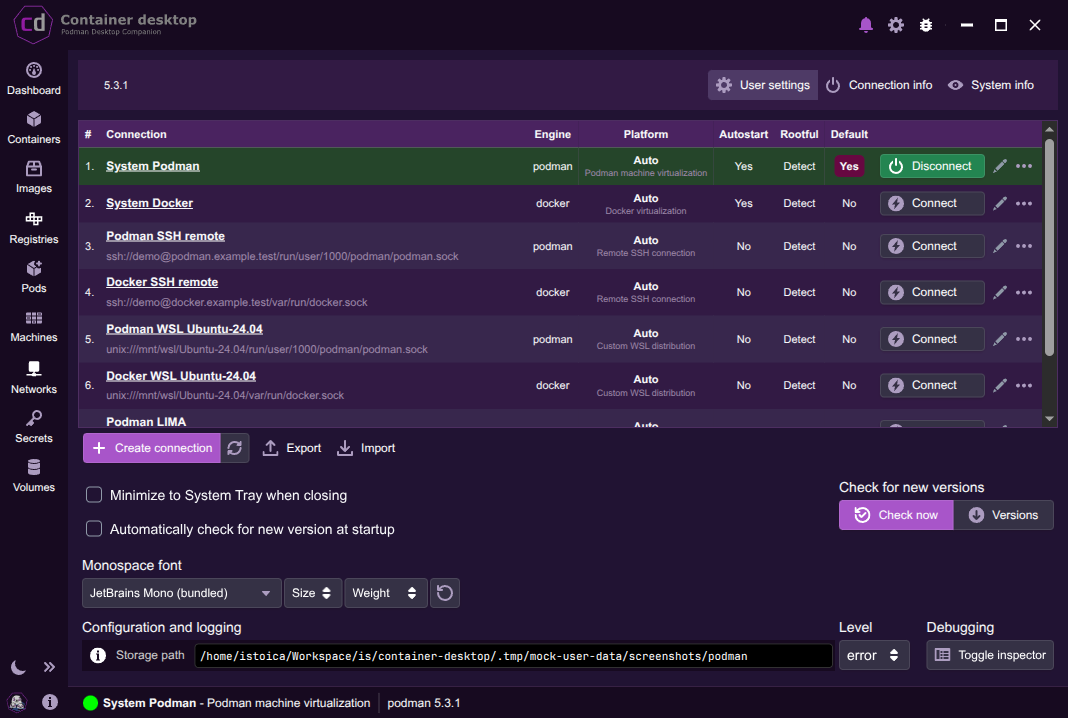Image resolution: width=1068 pixels, height=718 pixels.
Task: Expand the sidebar with double chevron
Action: [49, 667]
